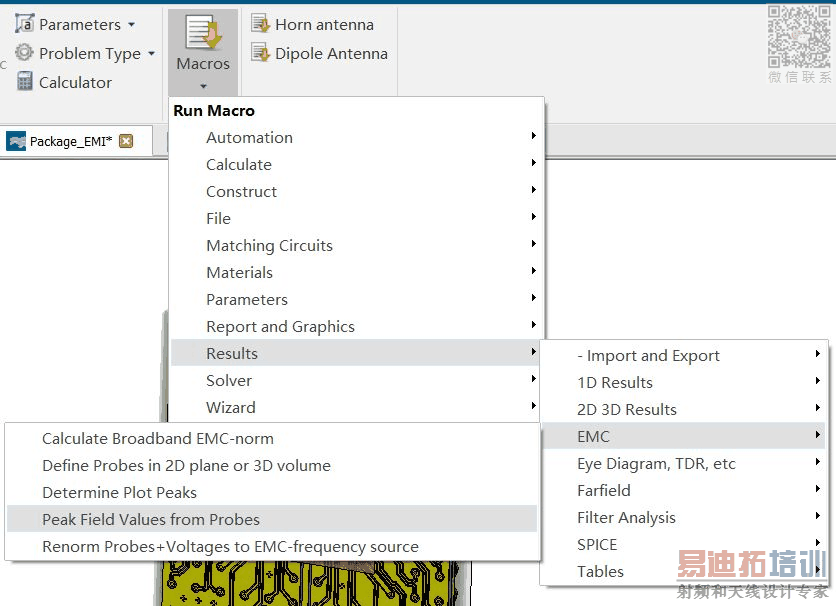Open the Automation submenu
836x606 pixels.
click(x=356, y=138)
